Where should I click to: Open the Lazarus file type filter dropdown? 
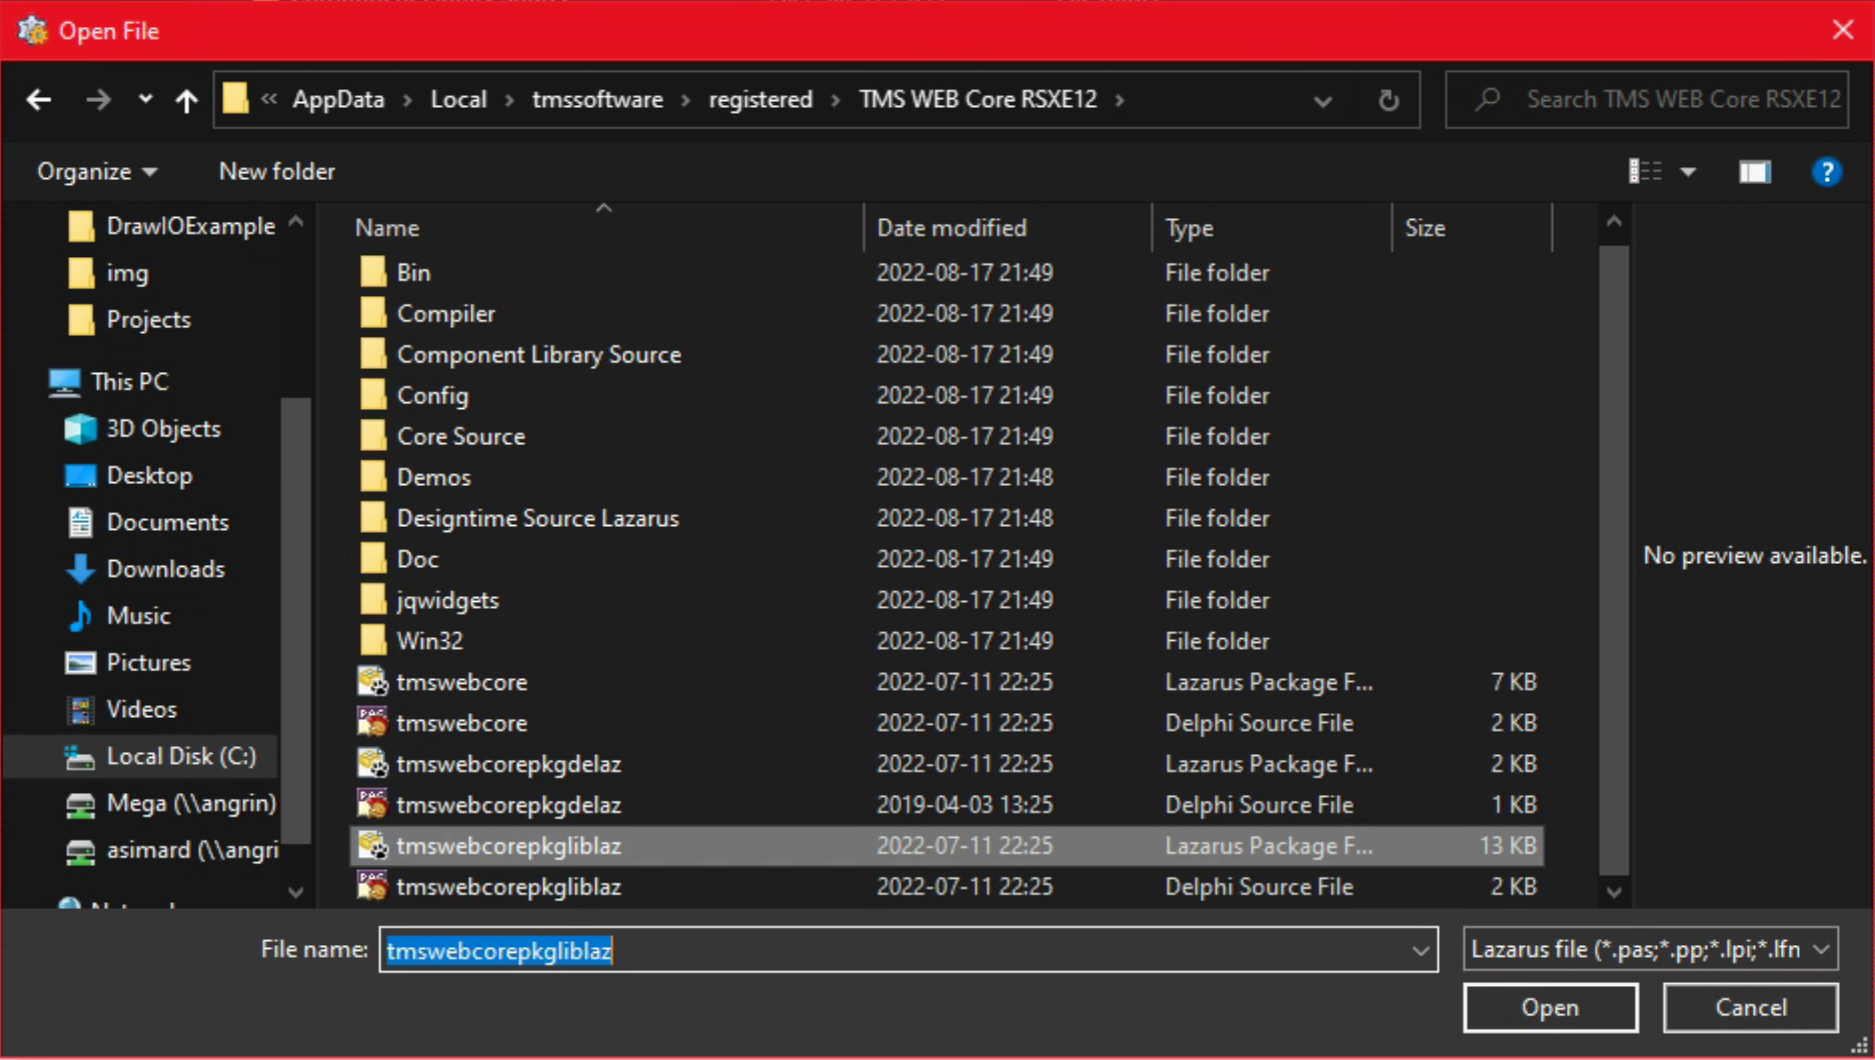click(1650, 950)
